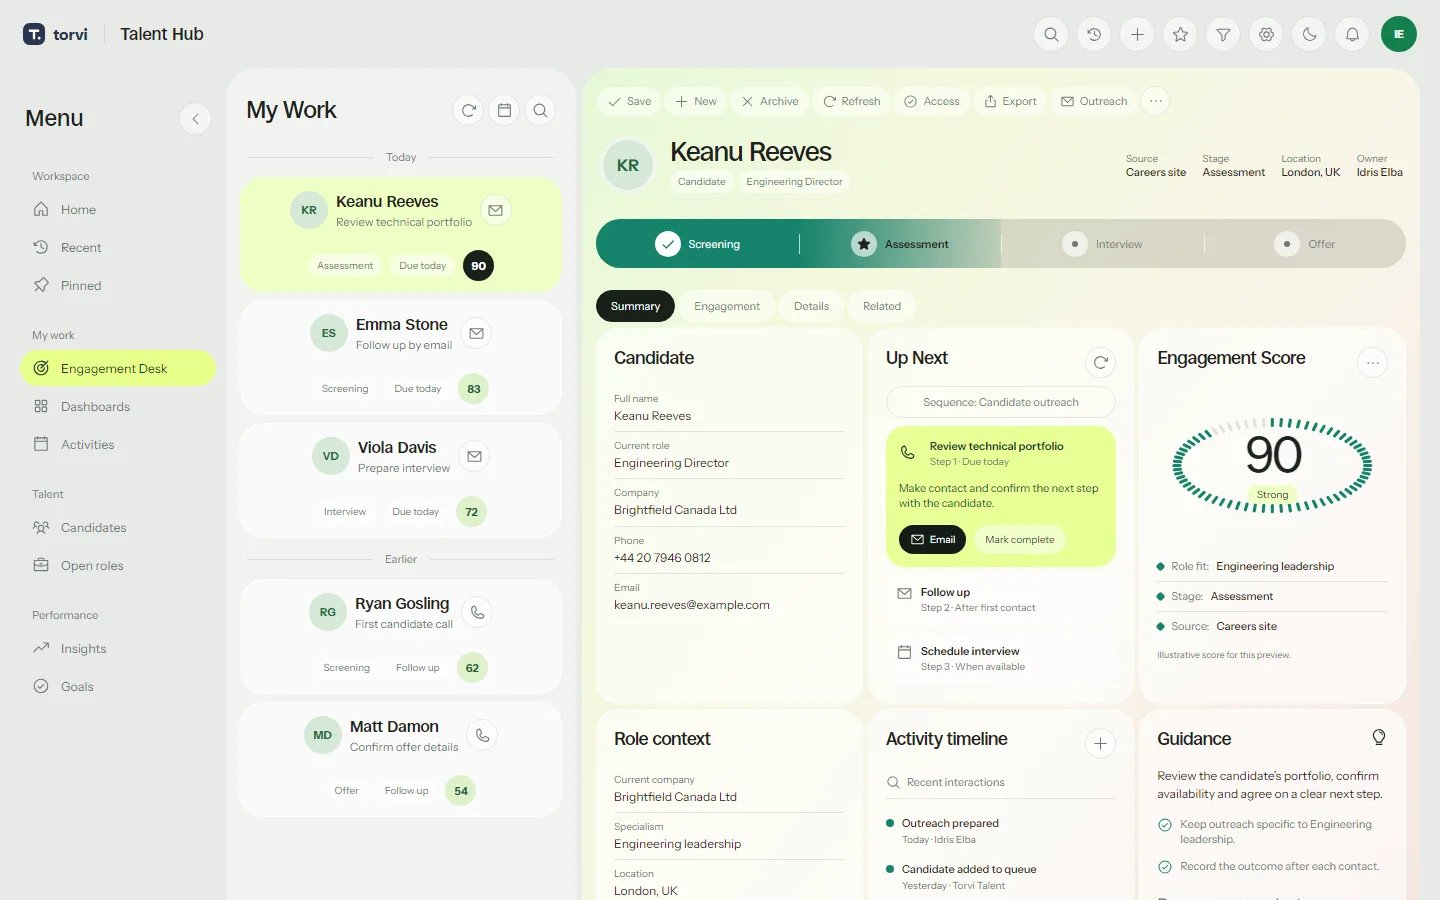The image size is (1440, 900).
Task: Click the Save toolbar button
Action: tap(629, 101)
